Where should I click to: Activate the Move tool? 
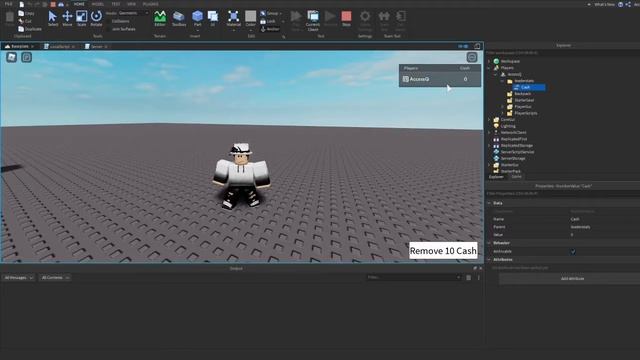[x=67, y=19]
